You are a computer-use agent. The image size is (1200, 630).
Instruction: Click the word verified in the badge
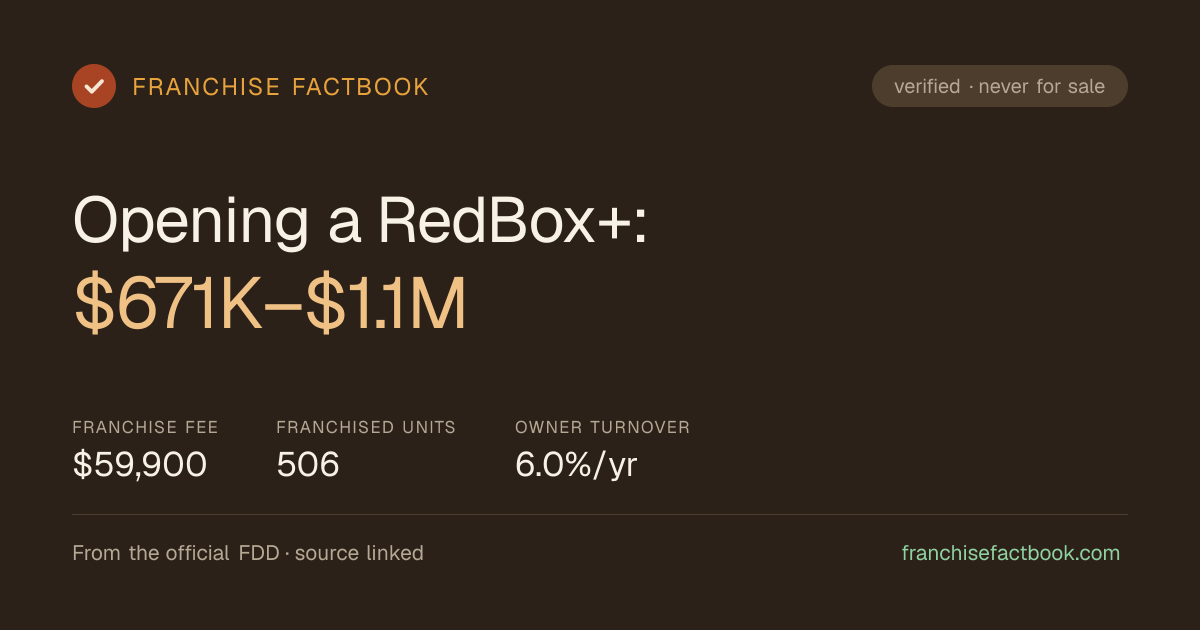pos(927,86)
